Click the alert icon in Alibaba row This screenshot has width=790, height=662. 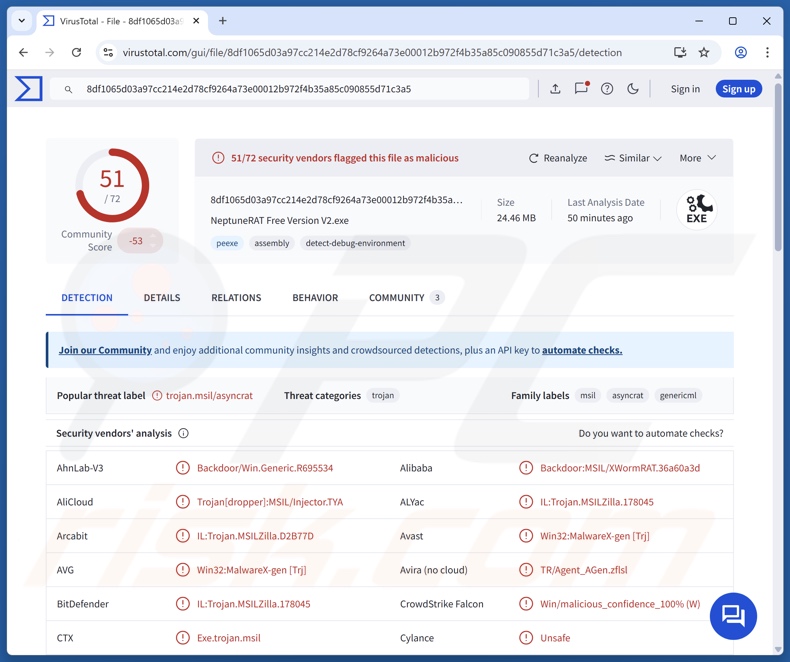[x=526, y=468]
